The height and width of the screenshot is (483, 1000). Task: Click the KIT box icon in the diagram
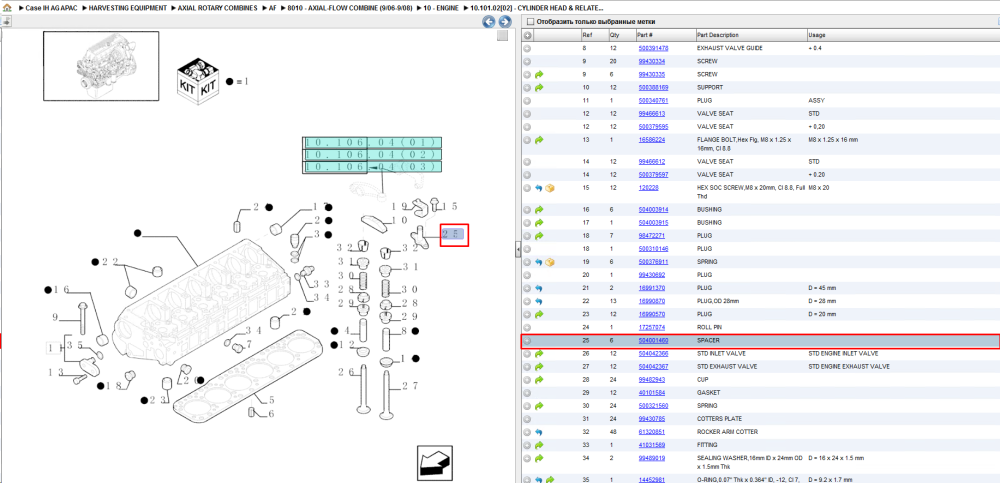(x=198, y=82)
